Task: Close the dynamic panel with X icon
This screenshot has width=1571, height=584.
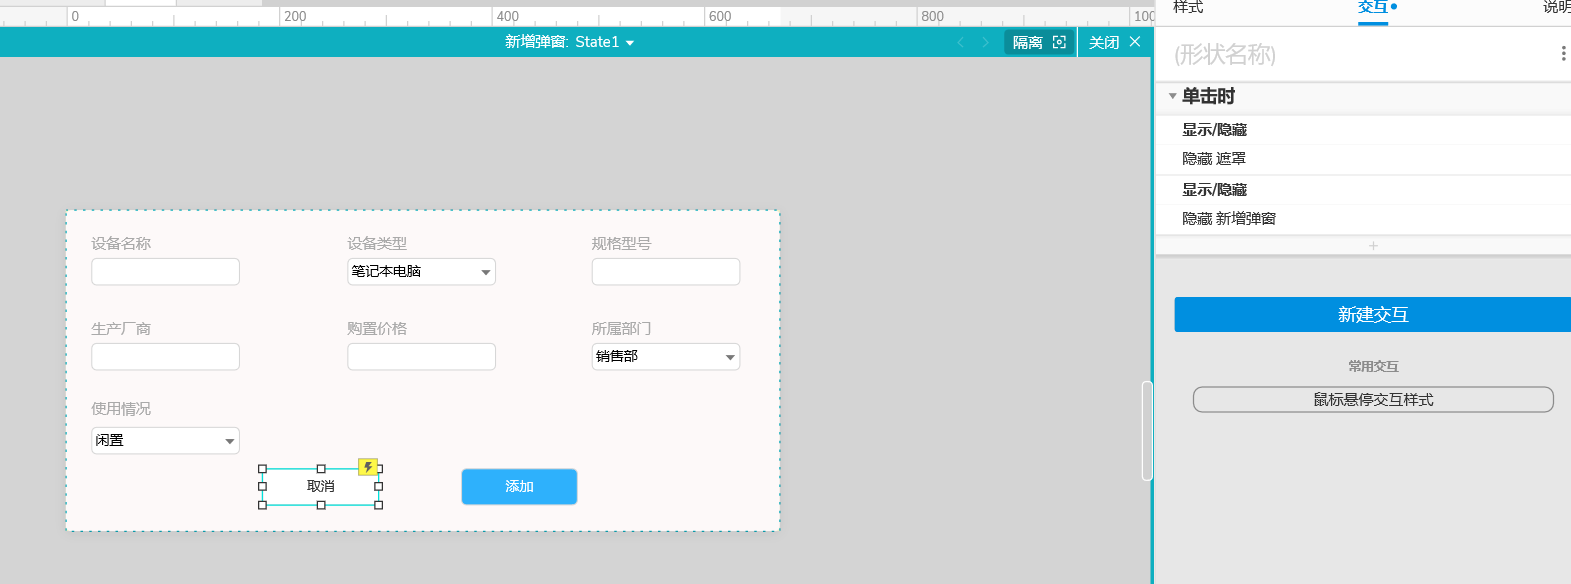Action: (x=1135, y=42)
